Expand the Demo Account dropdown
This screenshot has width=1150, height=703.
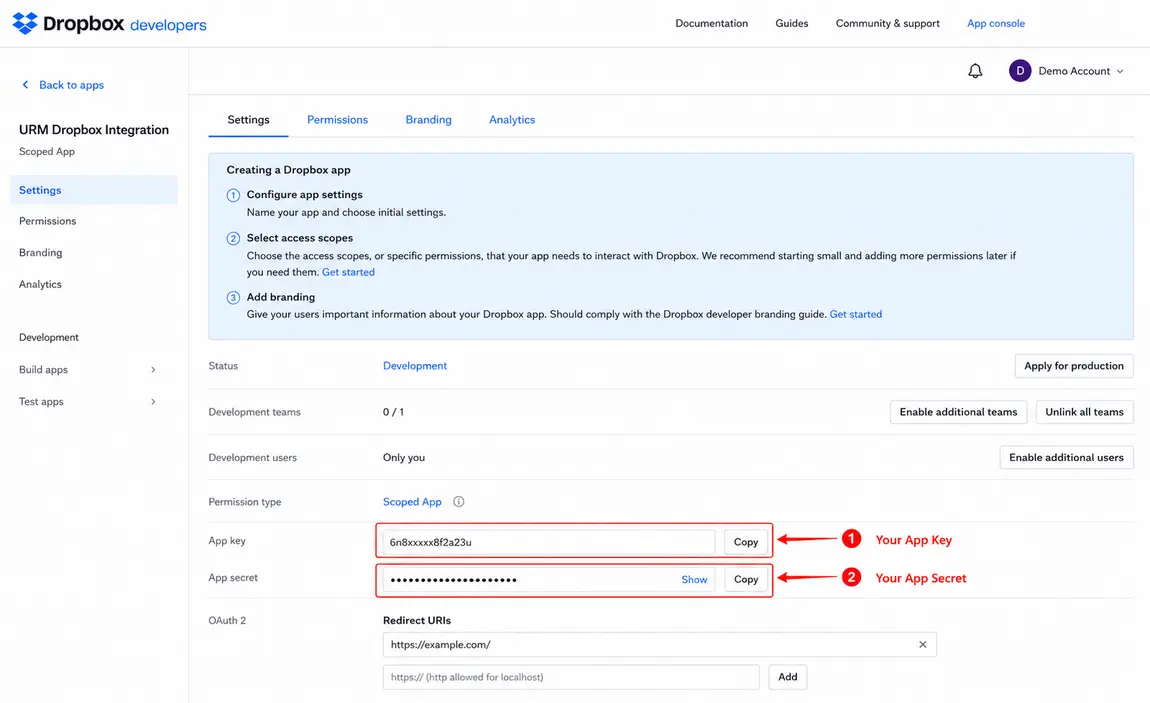pyautogui.click(x=1120, y=71)
